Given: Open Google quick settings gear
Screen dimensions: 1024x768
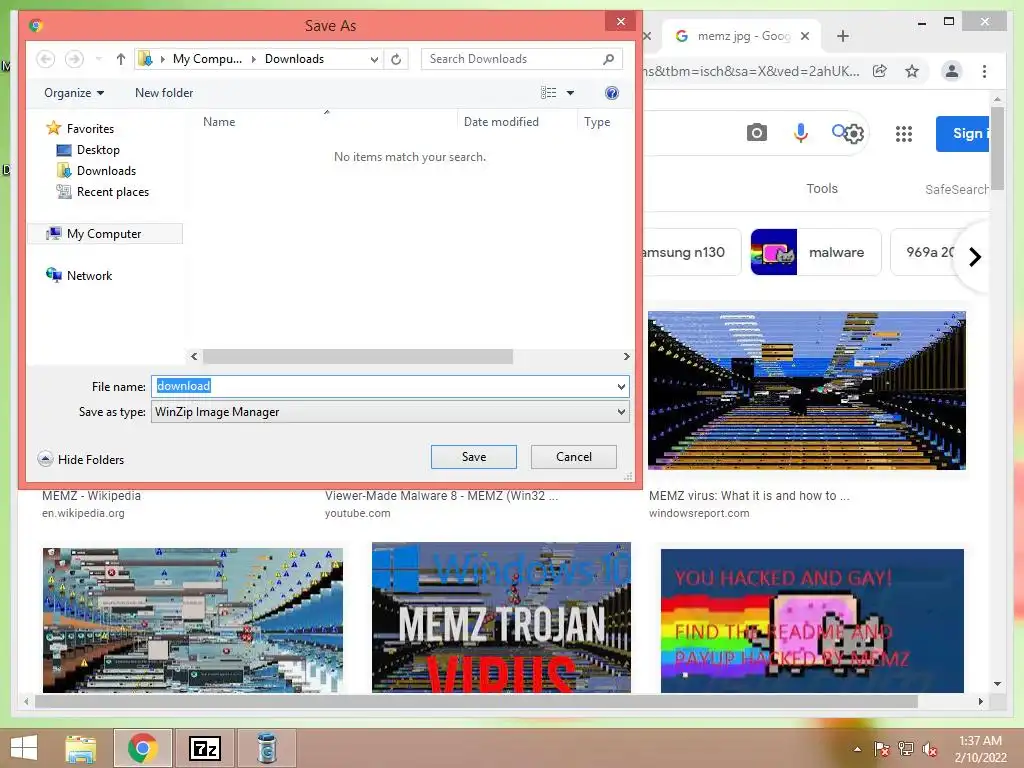Looking at the screenshot, I should coord(854,134).
